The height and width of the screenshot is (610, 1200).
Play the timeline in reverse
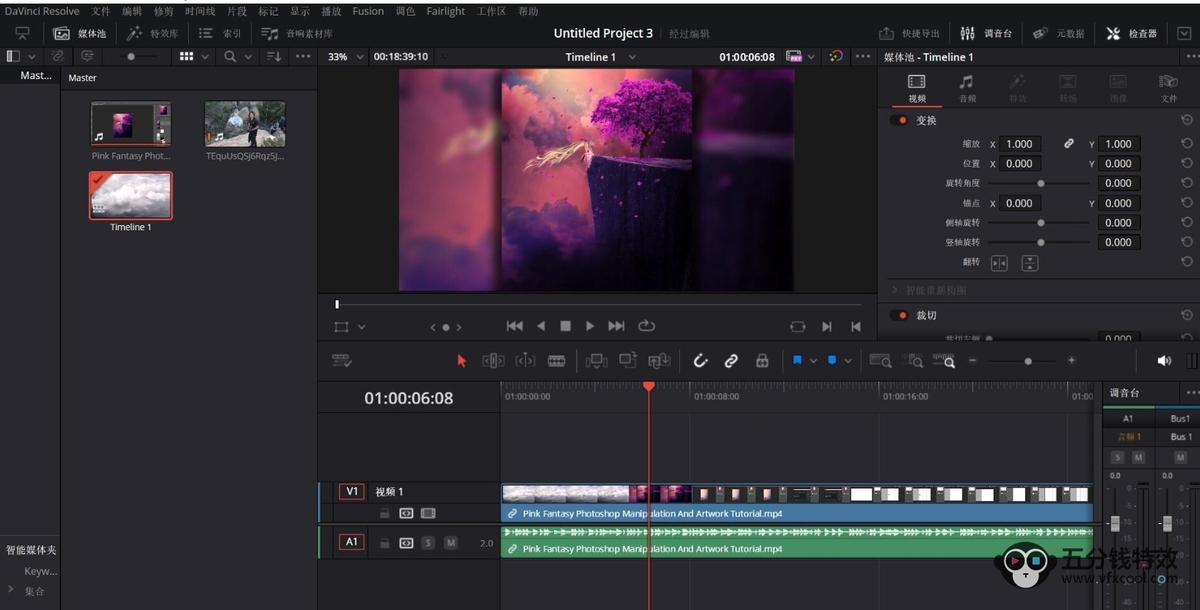coord(541,326)
